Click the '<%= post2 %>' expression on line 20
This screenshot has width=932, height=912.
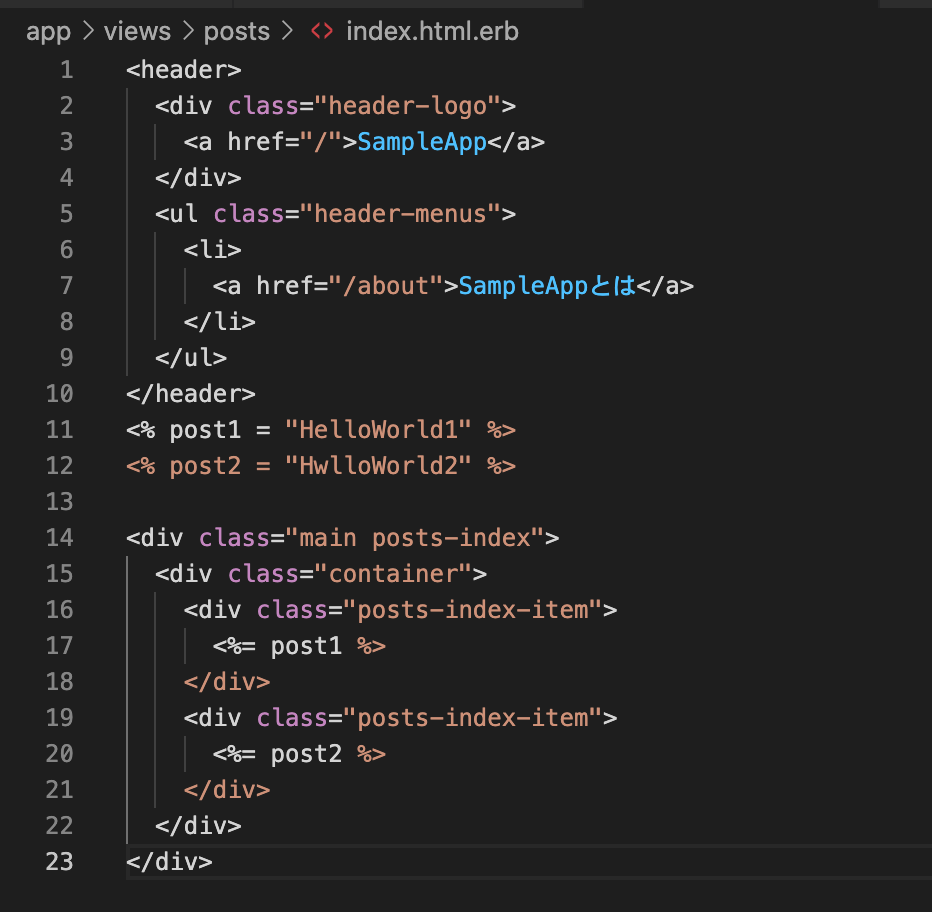point(299,754)
